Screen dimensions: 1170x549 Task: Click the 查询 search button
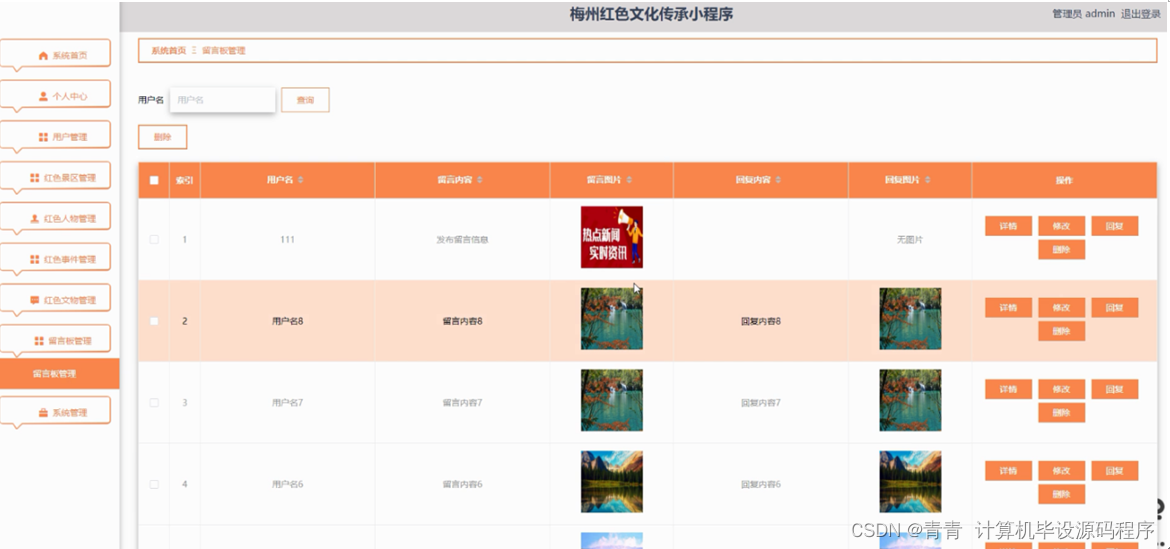click(305, 99)
